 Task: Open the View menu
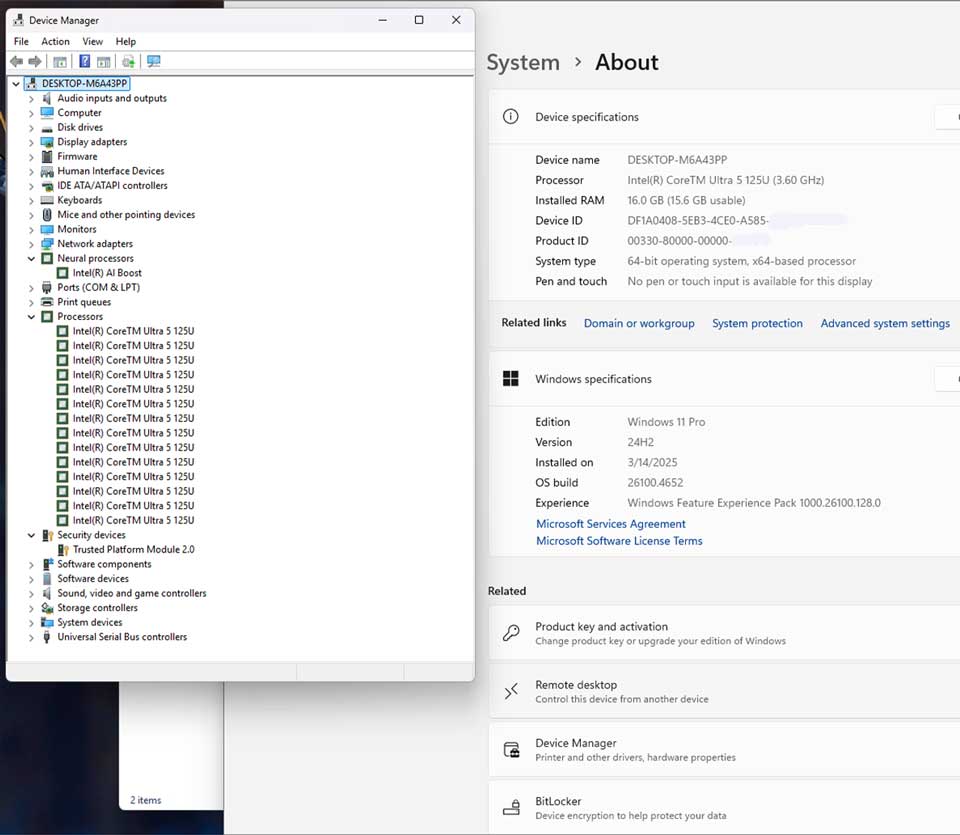tap(92, 42)
